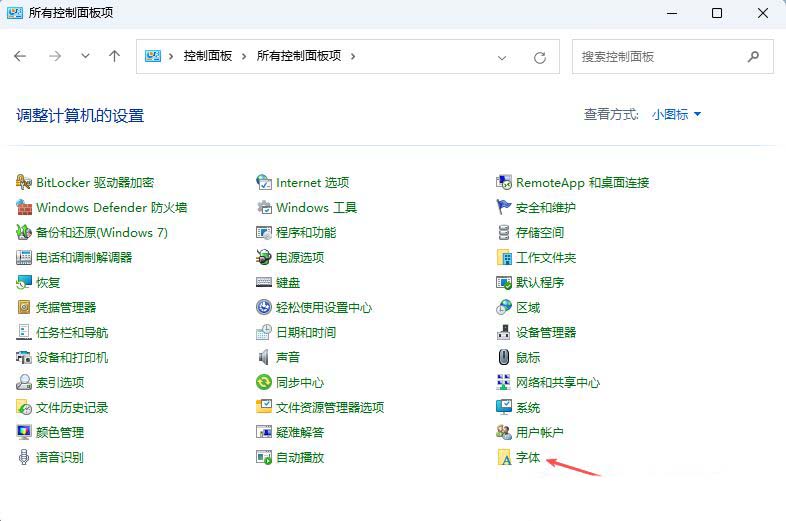Open the 日期和时间 icon
This screenshot has width=786, height=521.
click(x=264, y=332)
